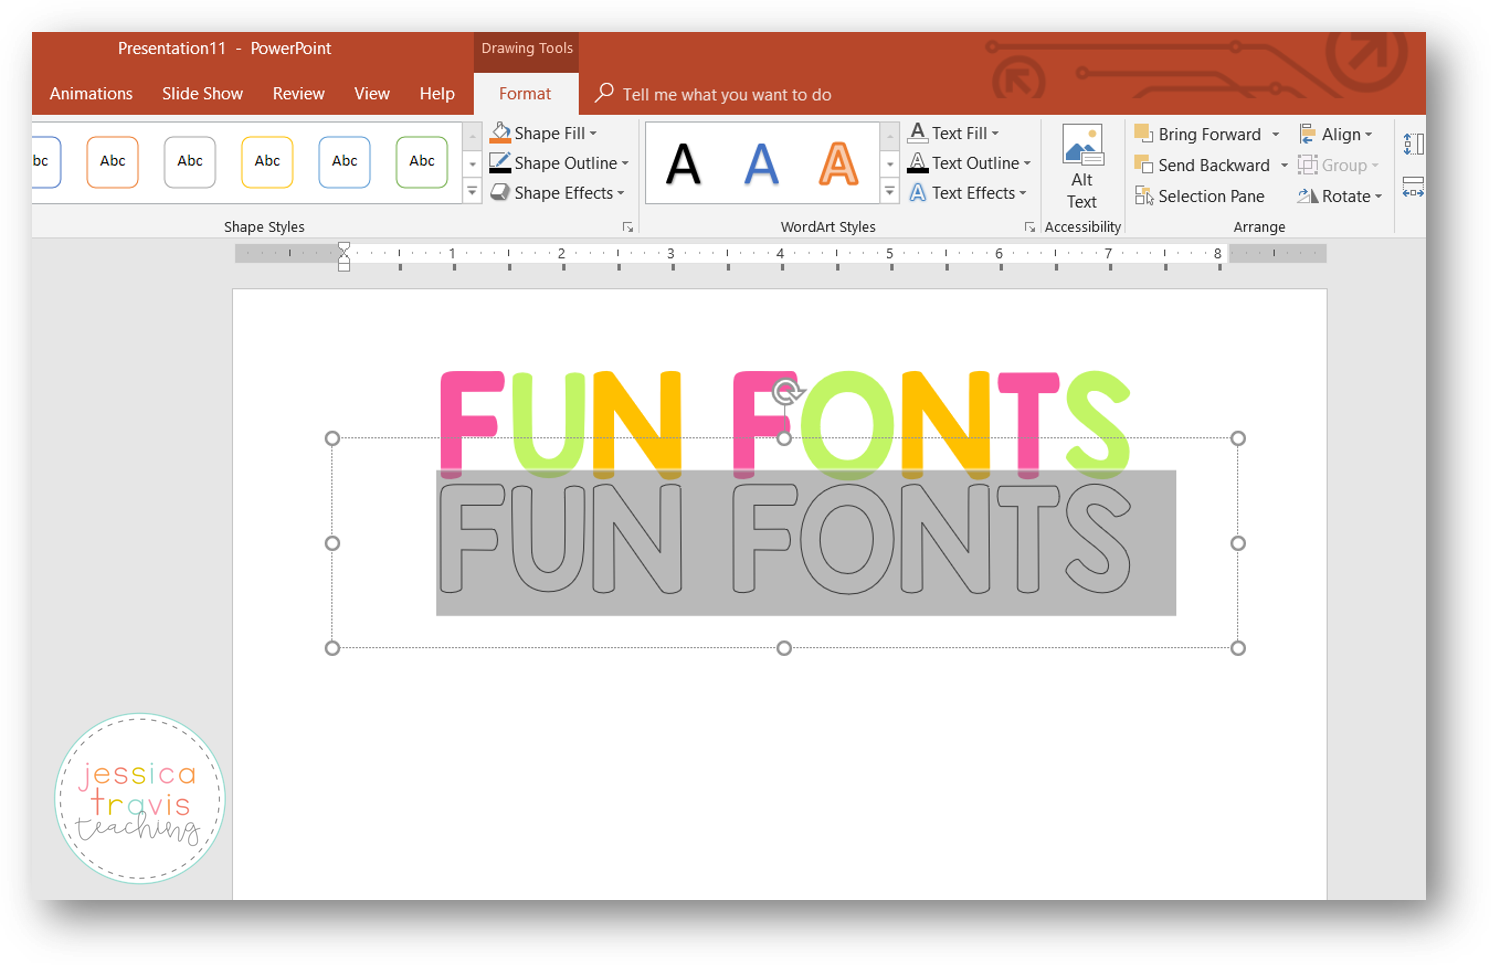Click the outlined gray FUN FONTS text
Screen dimensions: 1491x965
click(785, 539)
